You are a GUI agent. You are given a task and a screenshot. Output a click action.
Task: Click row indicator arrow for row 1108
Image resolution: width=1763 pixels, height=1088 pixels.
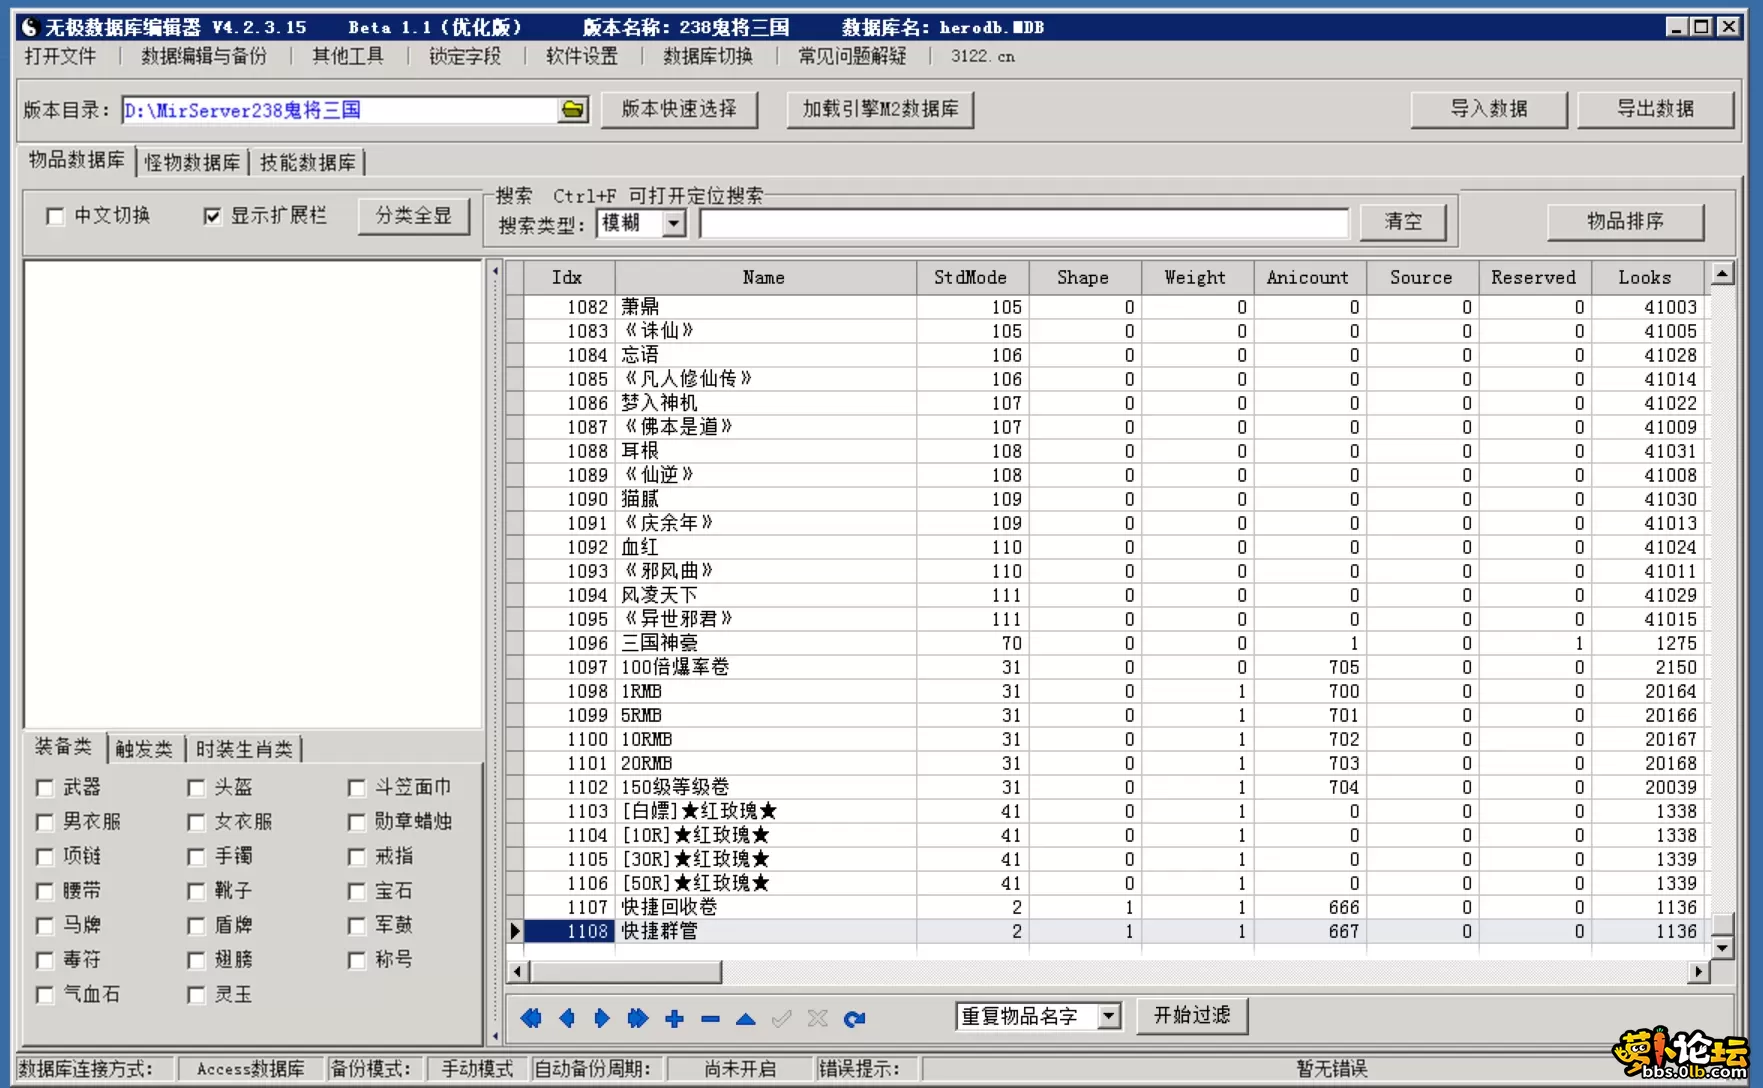515,931
